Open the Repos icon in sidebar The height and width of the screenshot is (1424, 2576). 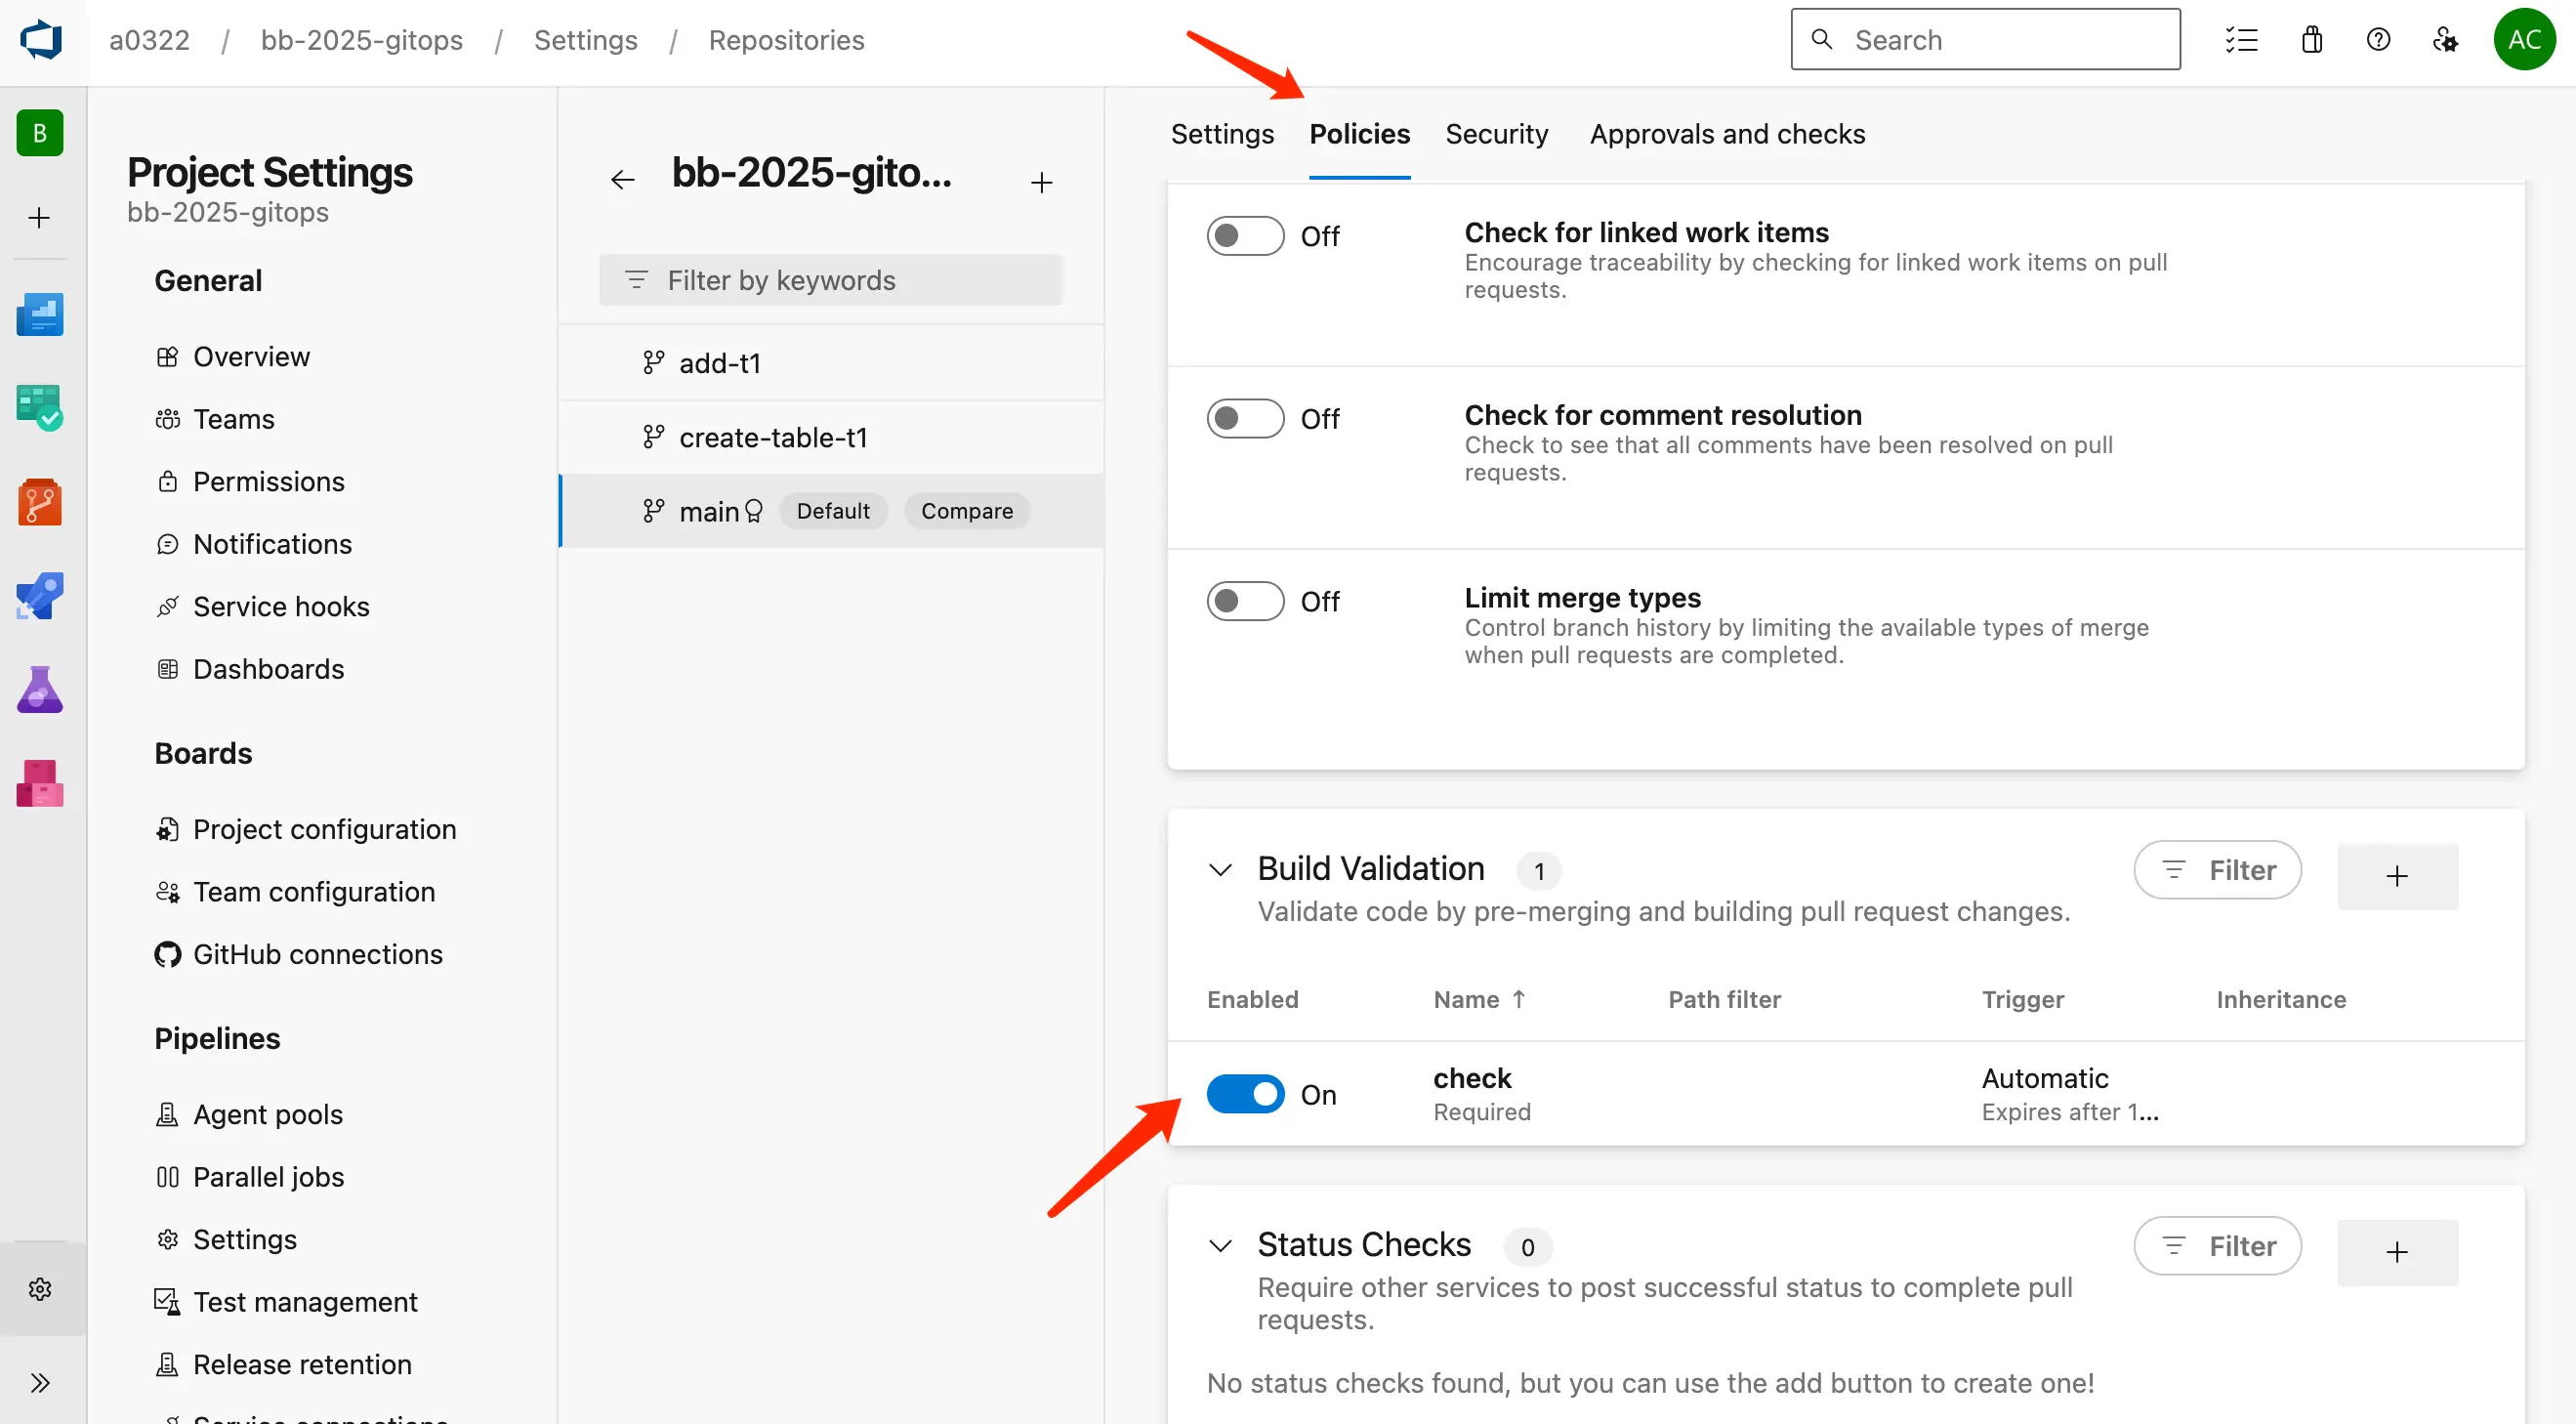40,502
